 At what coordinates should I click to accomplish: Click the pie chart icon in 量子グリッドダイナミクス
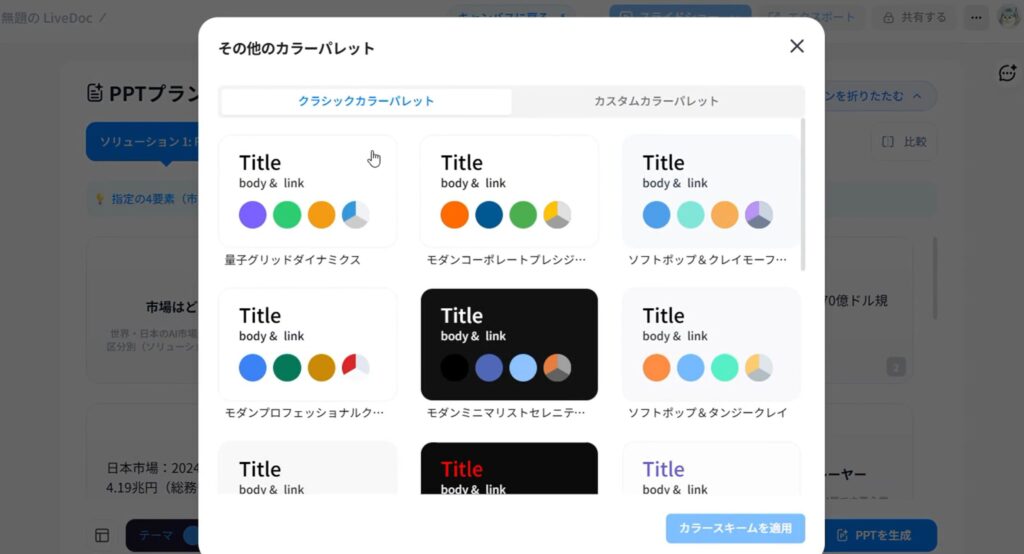(356, 214)
